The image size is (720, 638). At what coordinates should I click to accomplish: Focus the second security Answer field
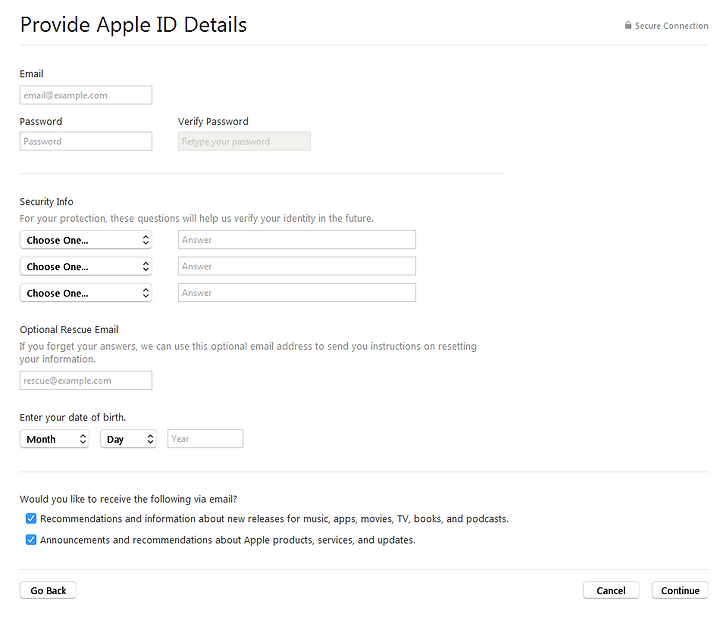[297, 266]
